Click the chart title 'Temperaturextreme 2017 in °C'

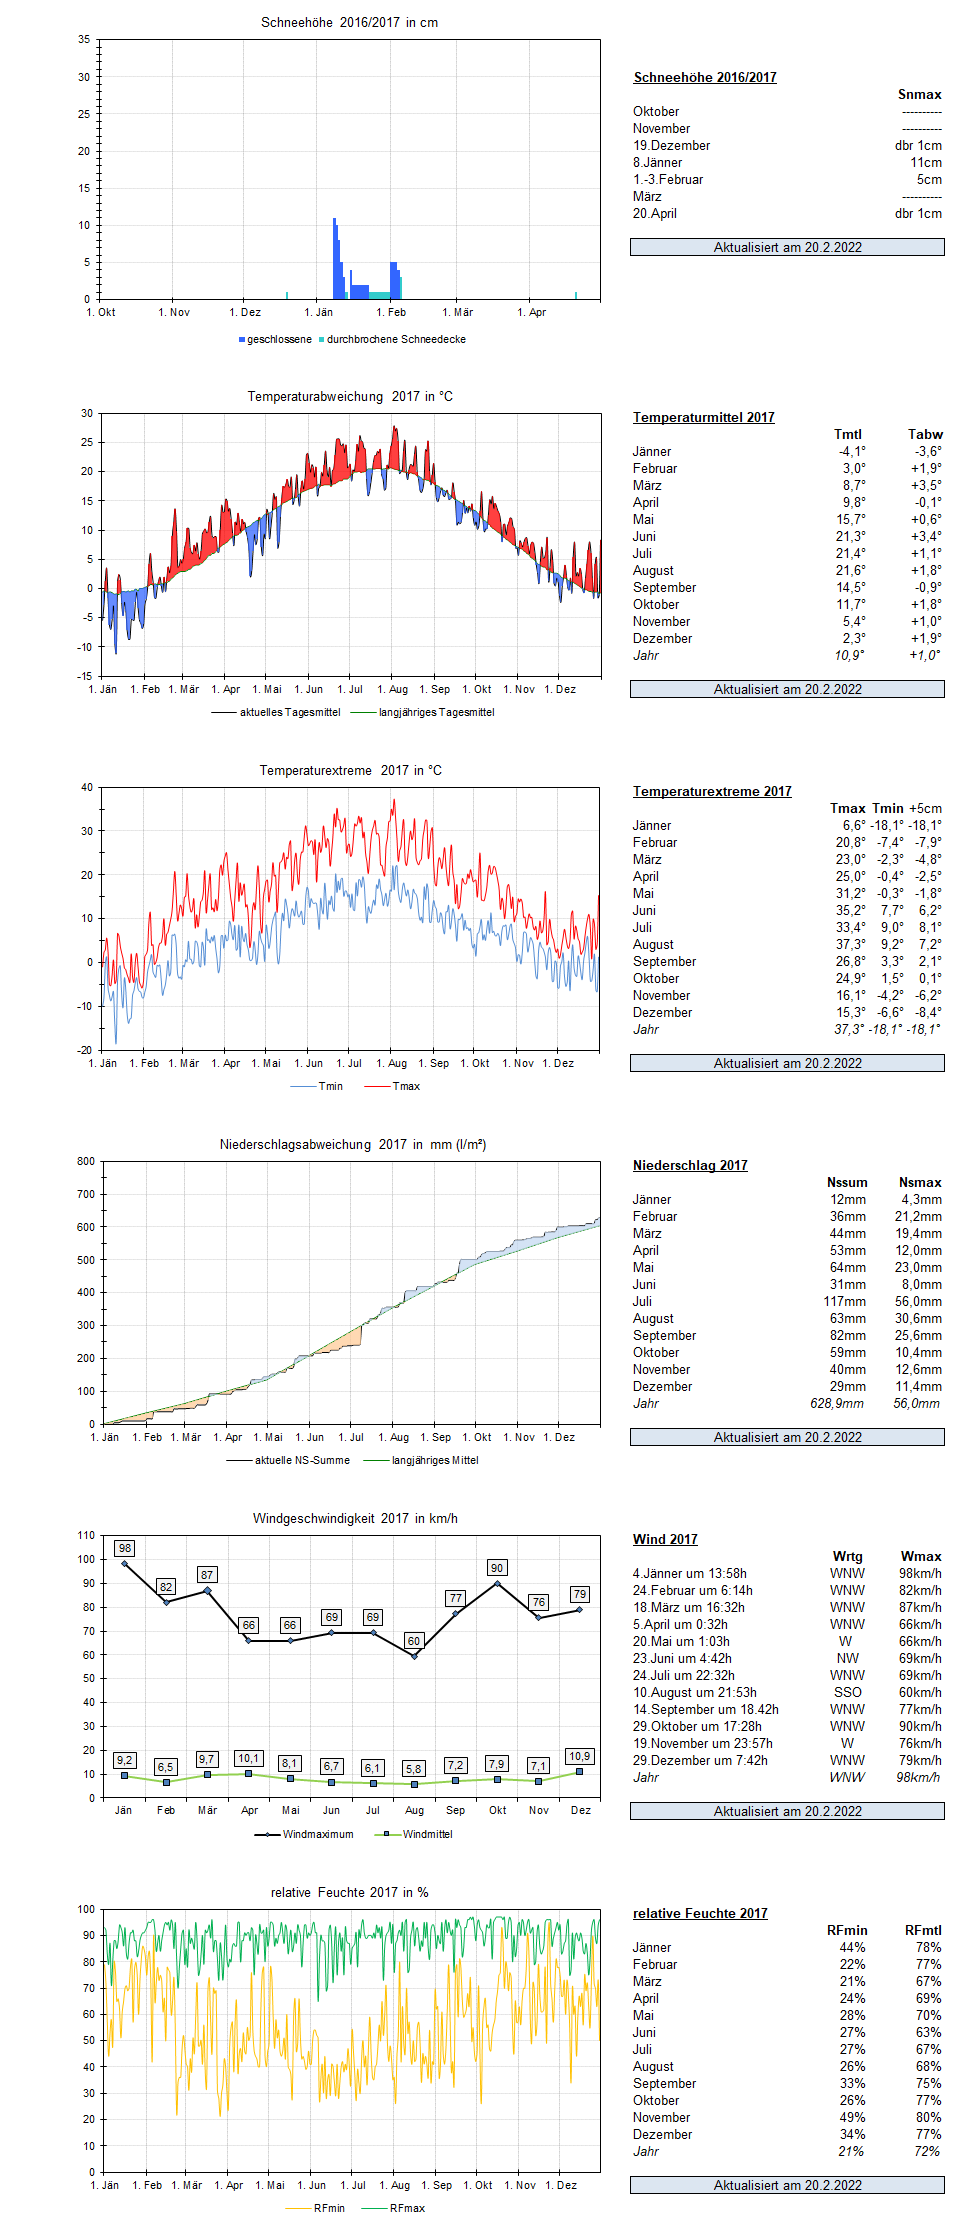pos(351,770)
